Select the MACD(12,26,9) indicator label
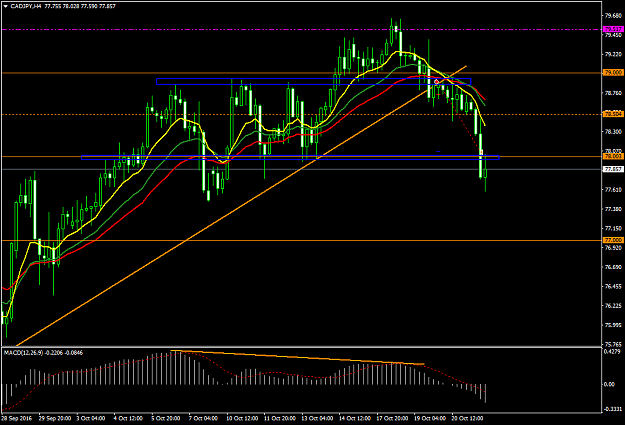Screen dimensions: 625x425 (24, 353)
